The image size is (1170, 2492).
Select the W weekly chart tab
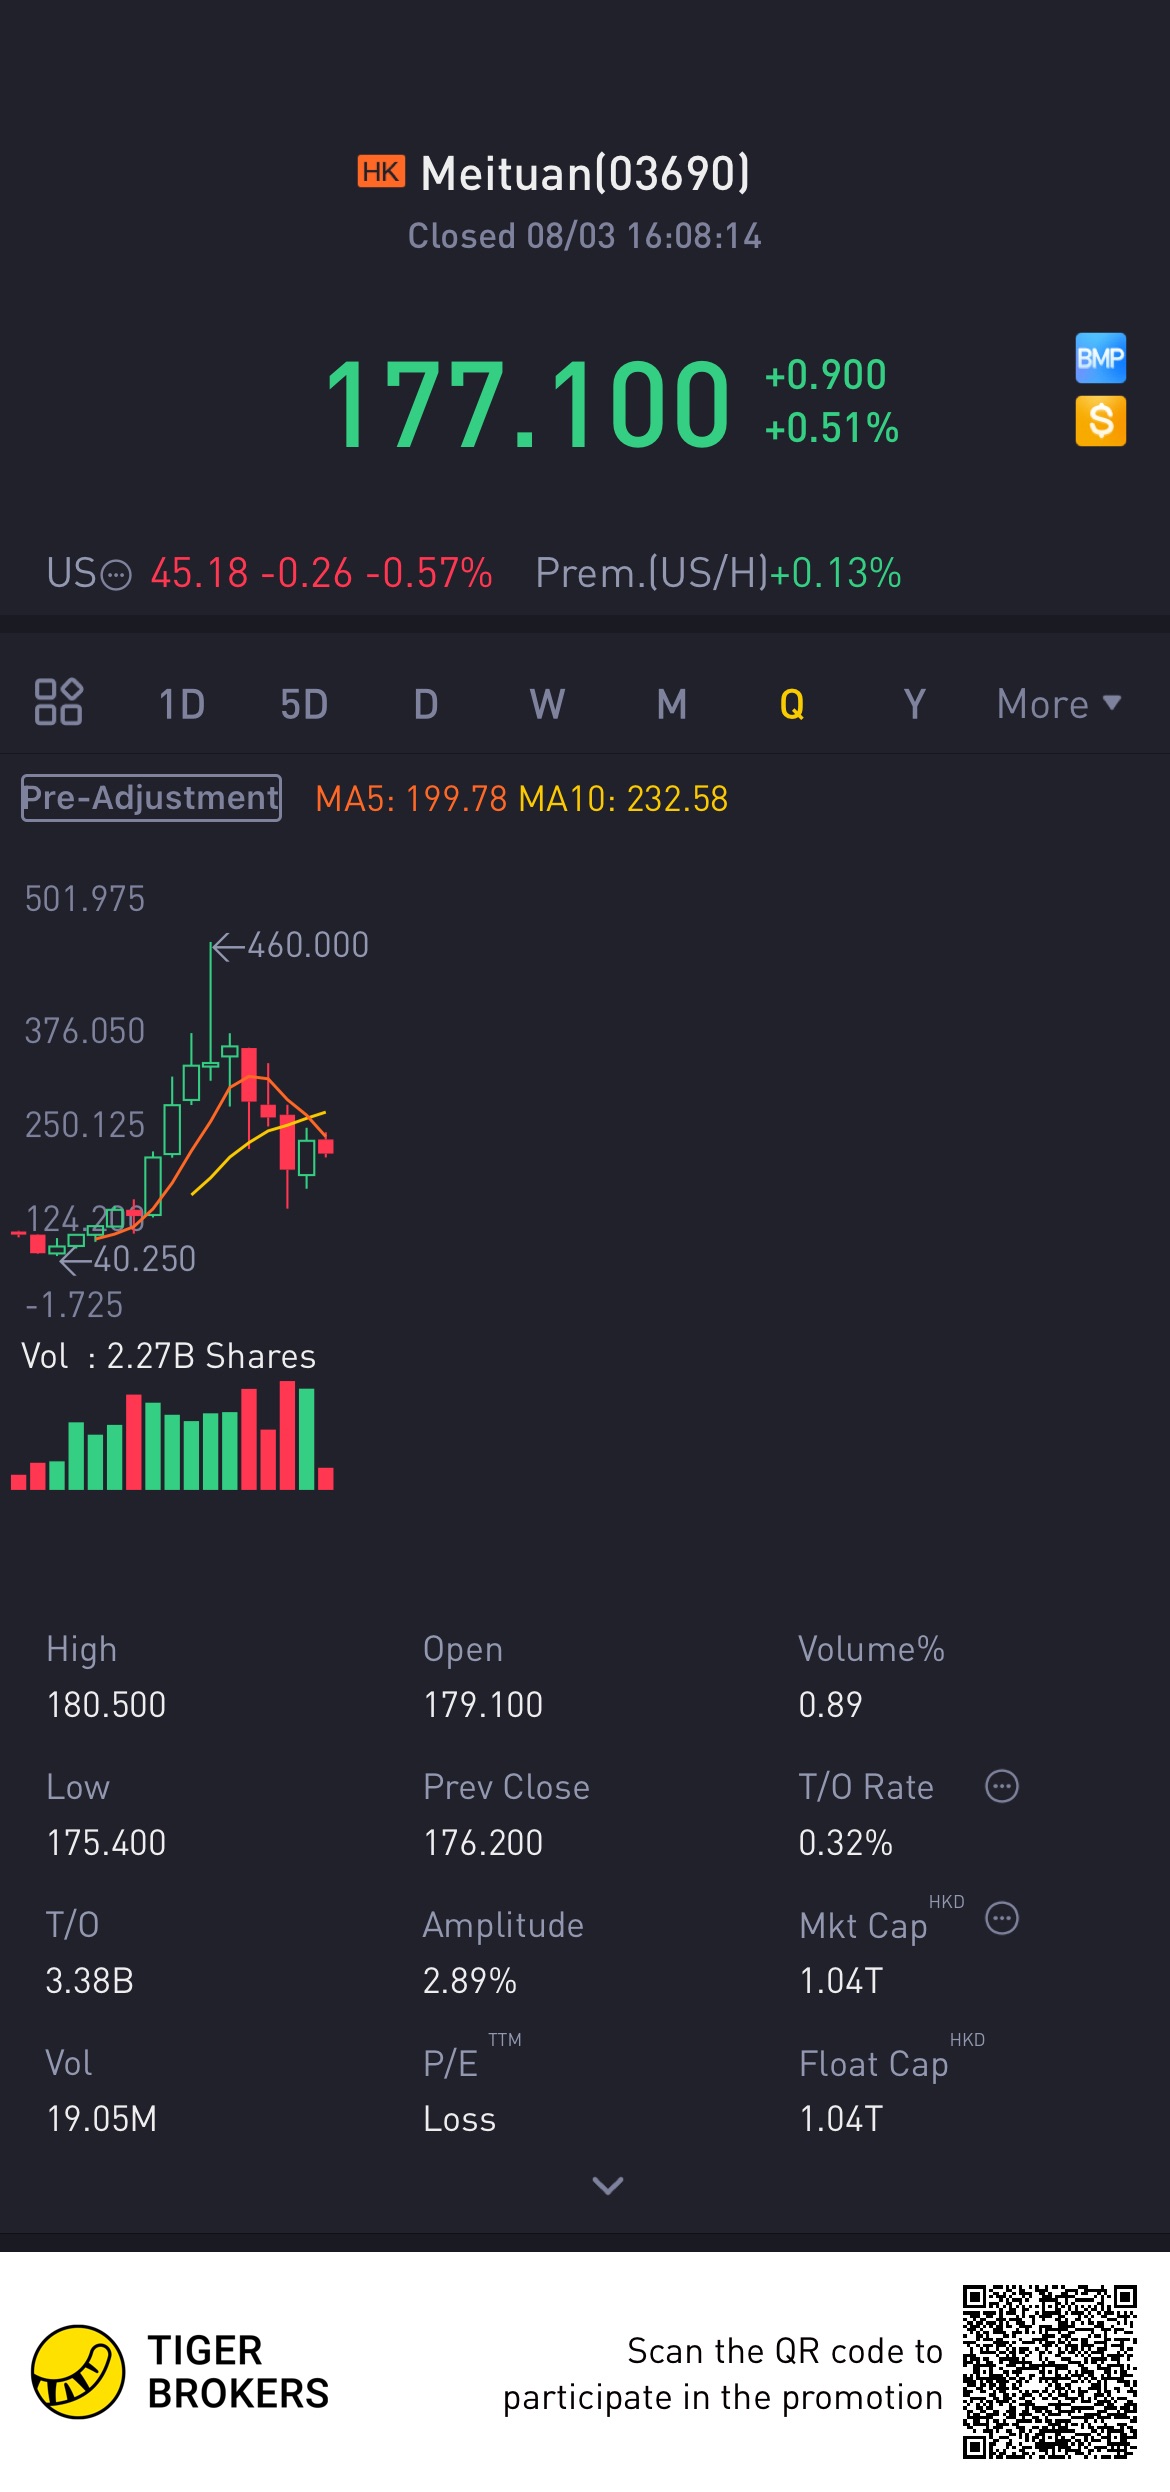point(547,704)
